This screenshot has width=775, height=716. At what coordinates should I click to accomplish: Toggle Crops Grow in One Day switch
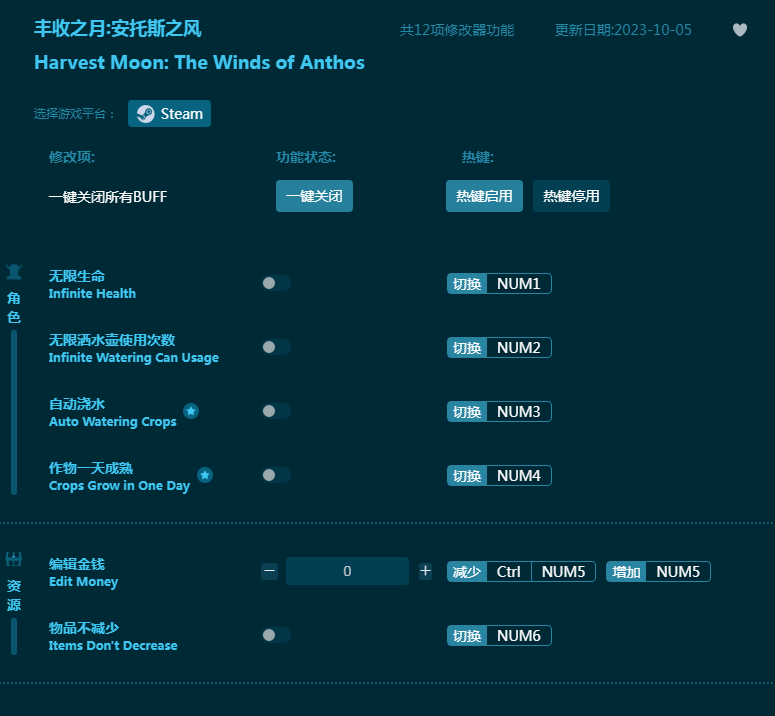[275, 475]
